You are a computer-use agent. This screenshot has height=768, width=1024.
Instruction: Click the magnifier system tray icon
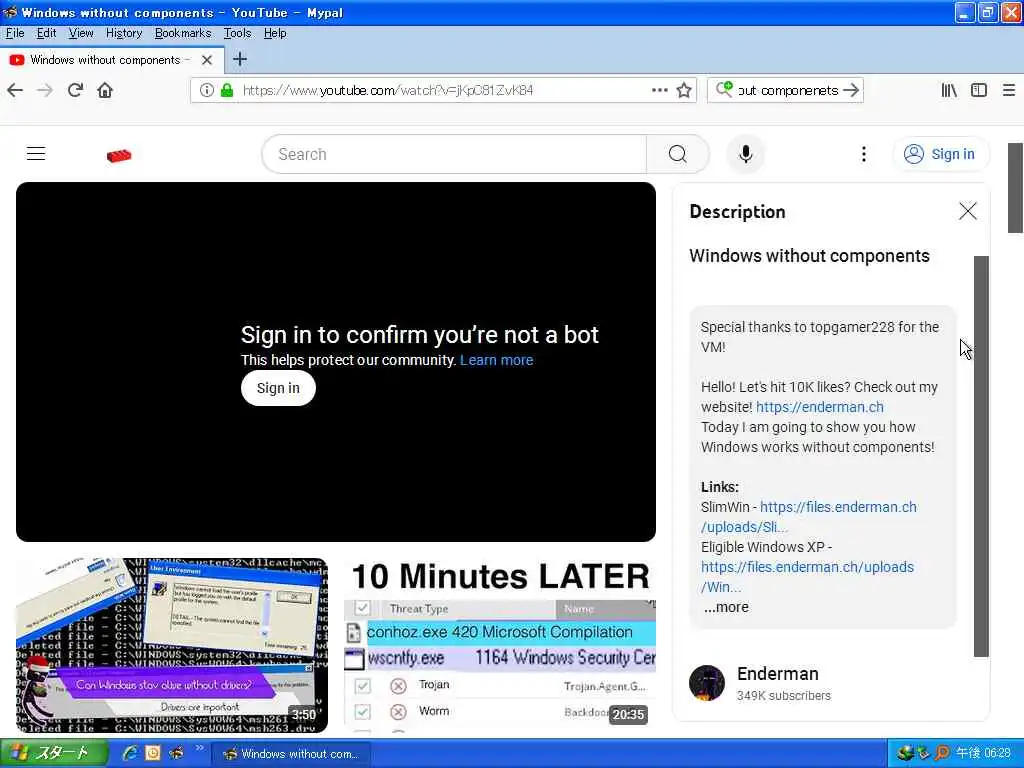tap(942, 753)
